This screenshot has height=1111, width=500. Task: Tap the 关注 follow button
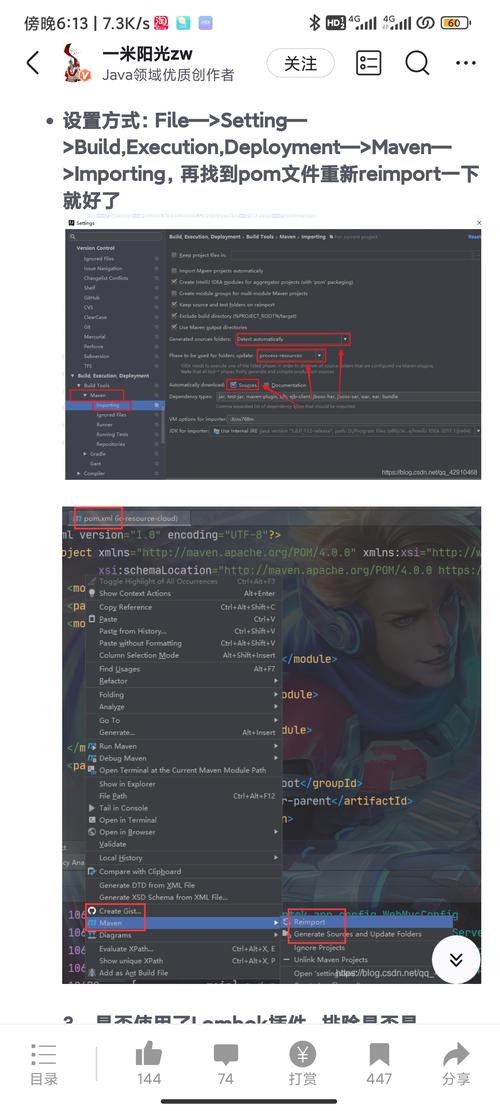click(300, 63)
